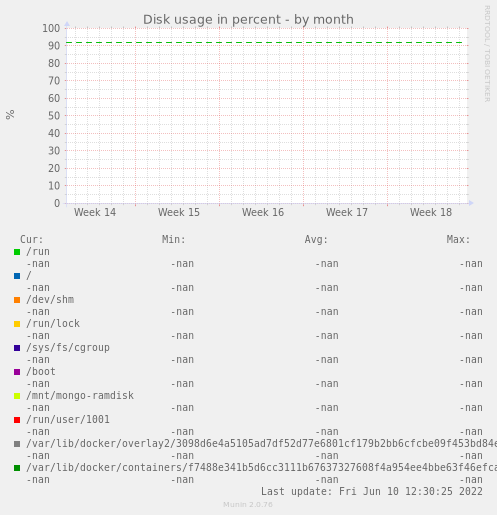Click the dark green docker containers swatch
This screenshot has height=515, width=497.
click(x=17, y=468)
